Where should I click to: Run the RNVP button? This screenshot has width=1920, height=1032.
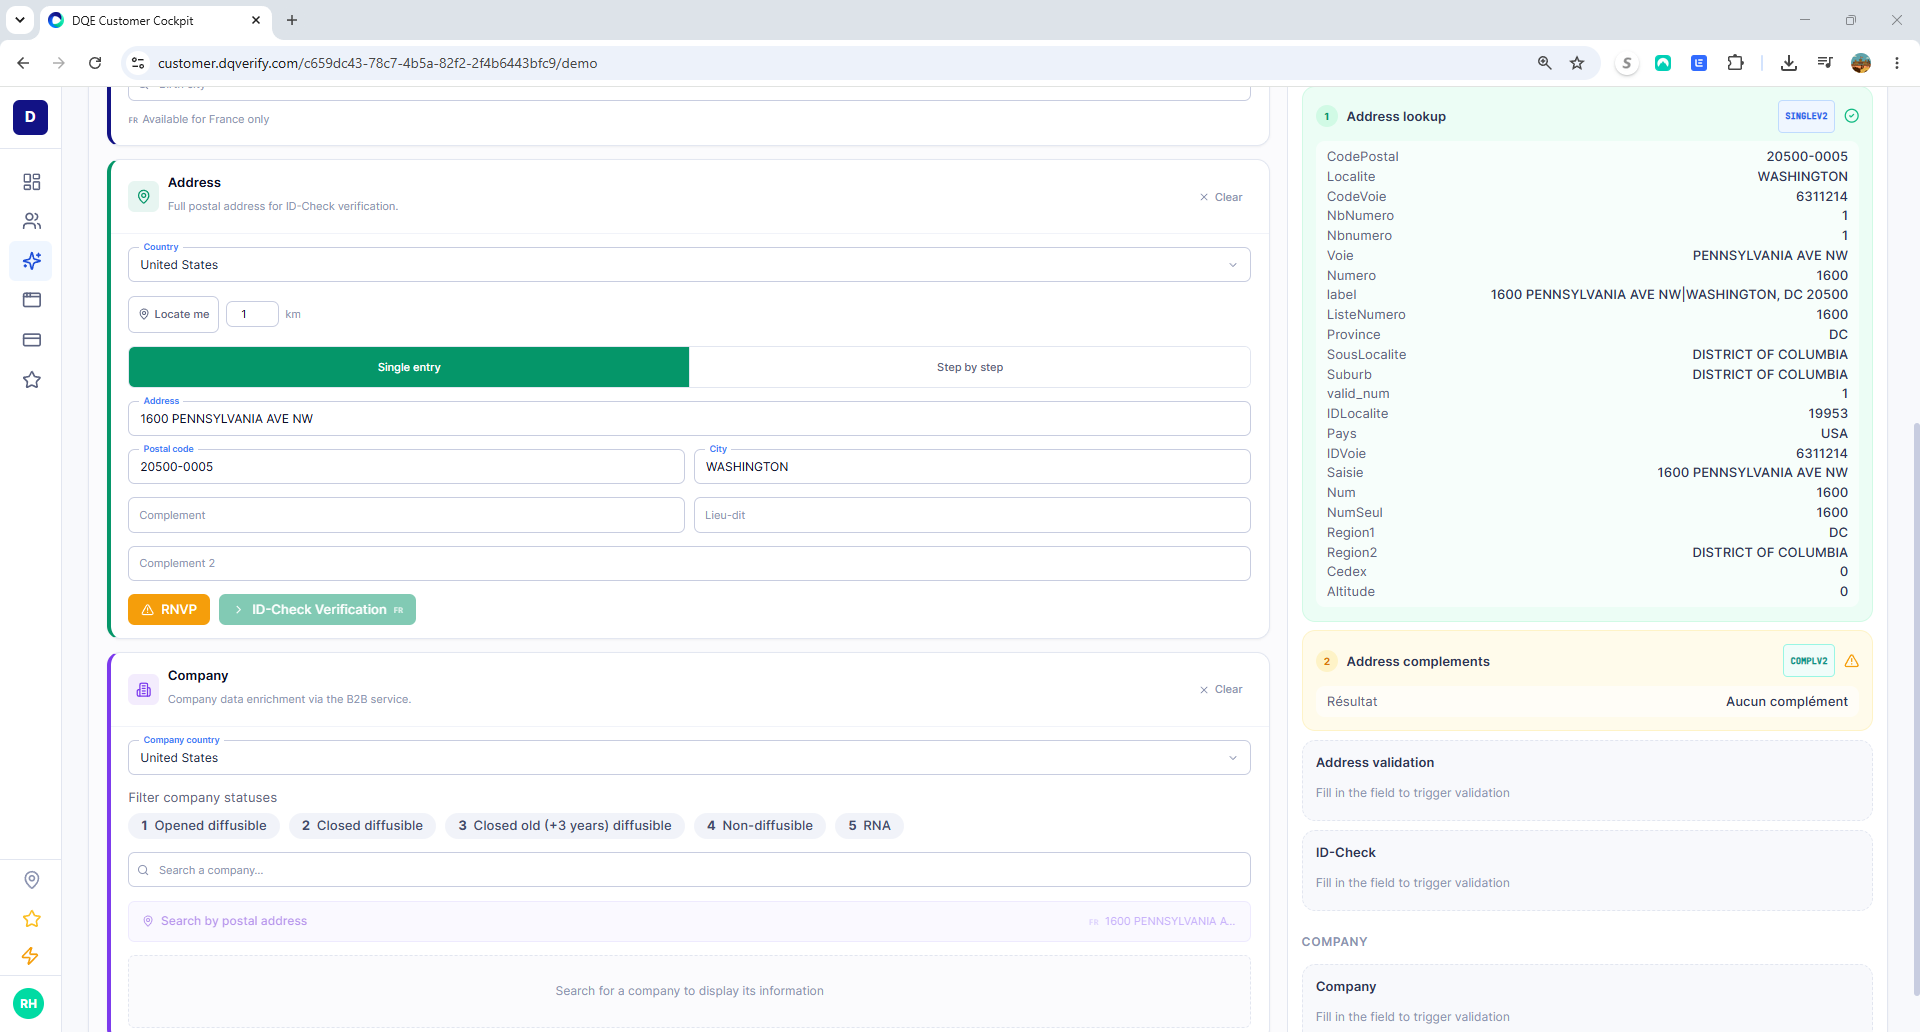169,610
